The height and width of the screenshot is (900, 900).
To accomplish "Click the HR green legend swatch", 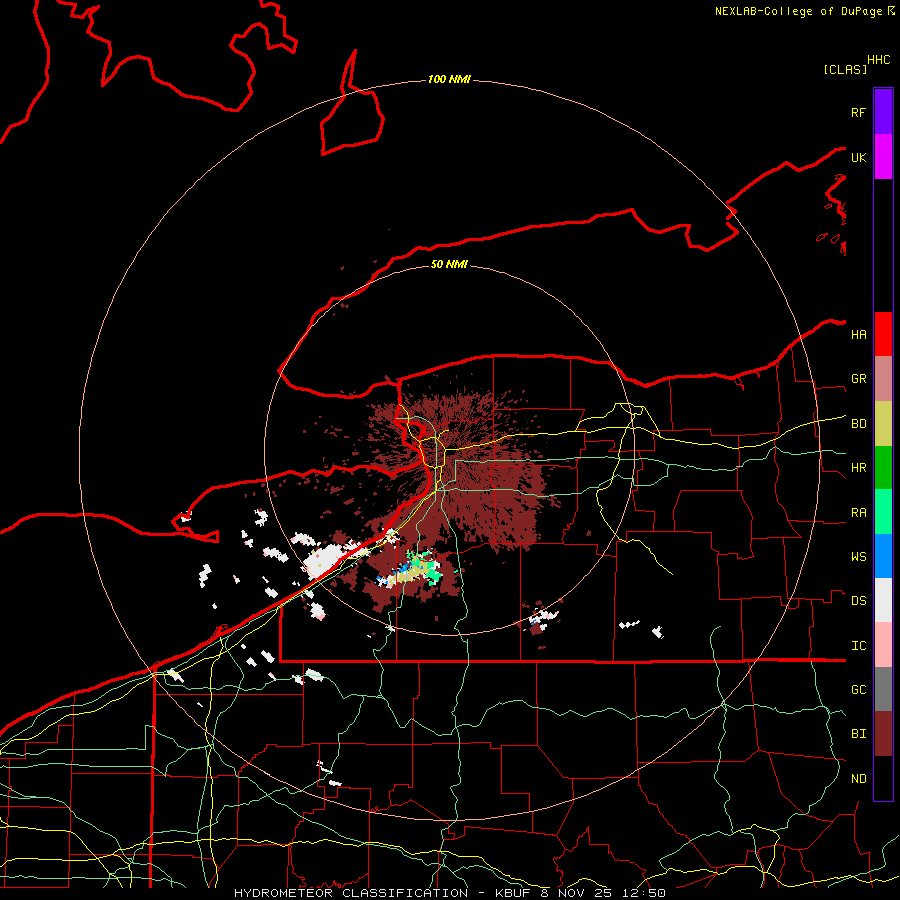I will pyautogui.click(x=883, y=468).
